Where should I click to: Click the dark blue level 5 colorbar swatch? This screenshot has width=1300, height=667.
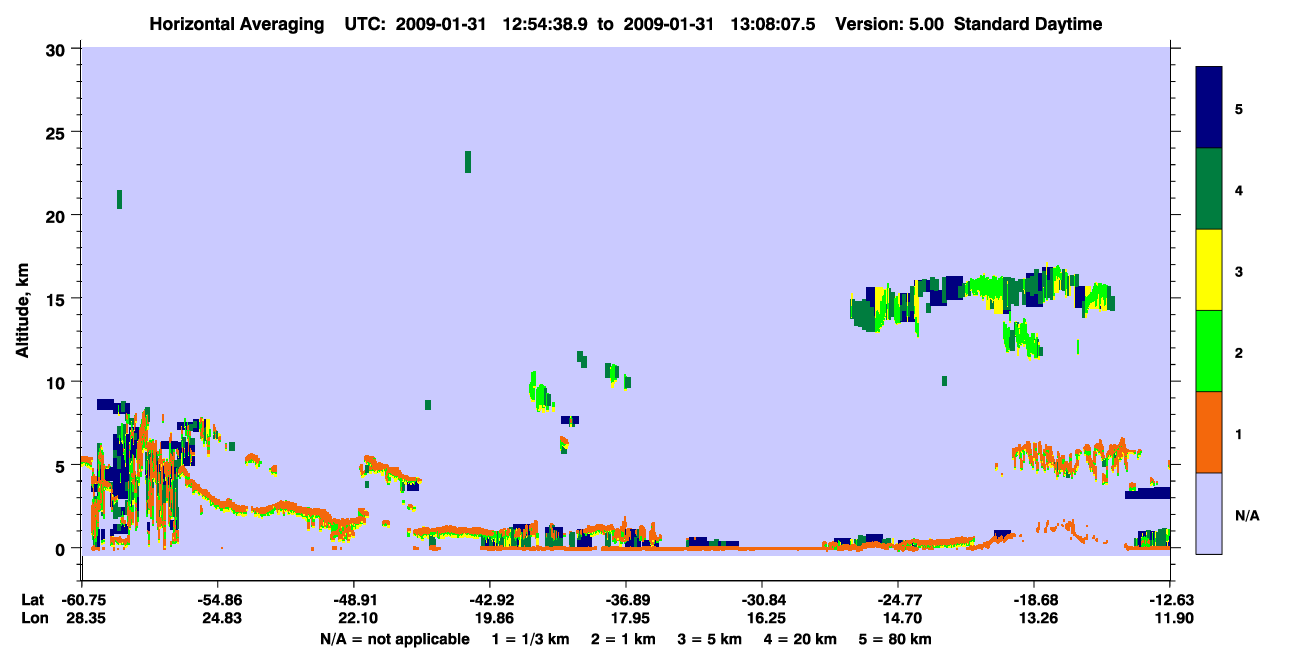pyautogui.click(x=1209, y=108)
